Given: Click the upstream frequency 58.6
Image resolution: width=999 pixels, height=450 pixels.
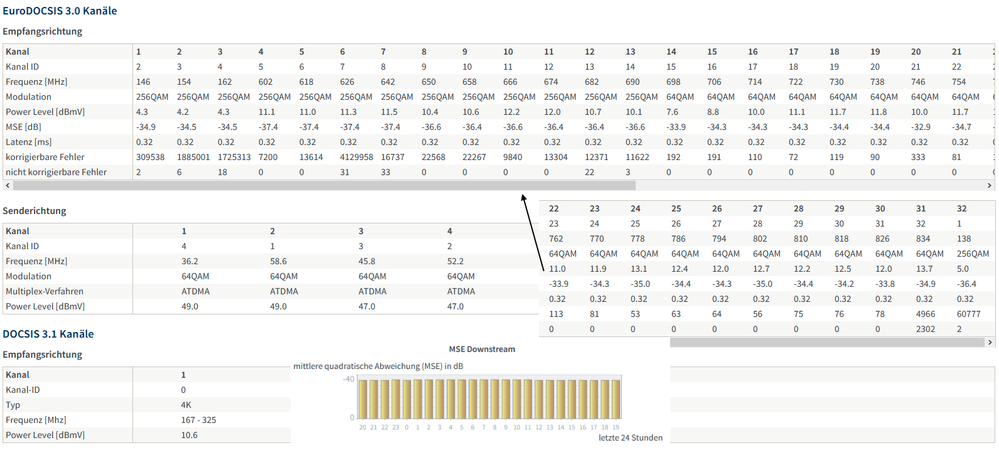Looking at the screenshot, I should [x=278, y=261].
